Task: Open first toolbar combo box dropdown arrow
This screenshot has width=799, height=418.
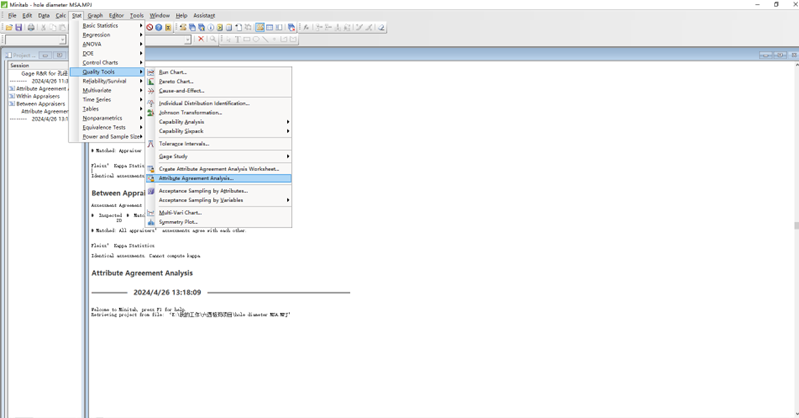Action: 63,40
